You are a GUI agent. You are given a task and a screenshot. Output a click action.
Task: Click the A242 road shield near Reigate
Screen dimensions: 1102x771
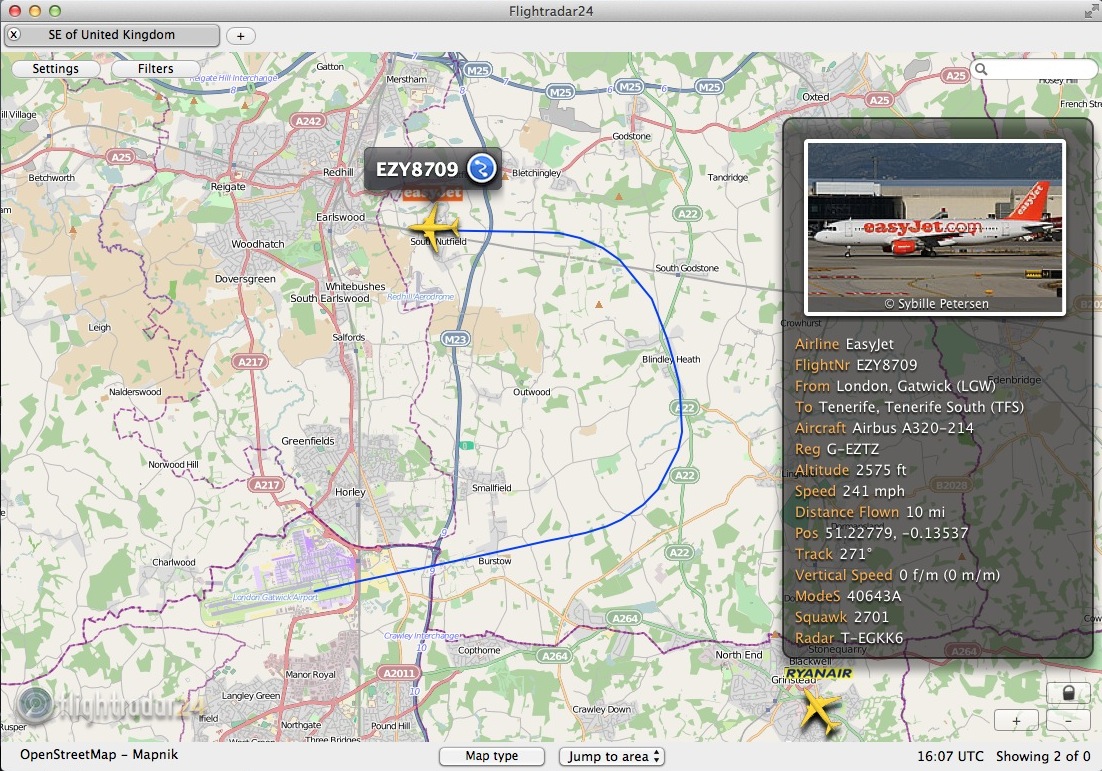309,121
